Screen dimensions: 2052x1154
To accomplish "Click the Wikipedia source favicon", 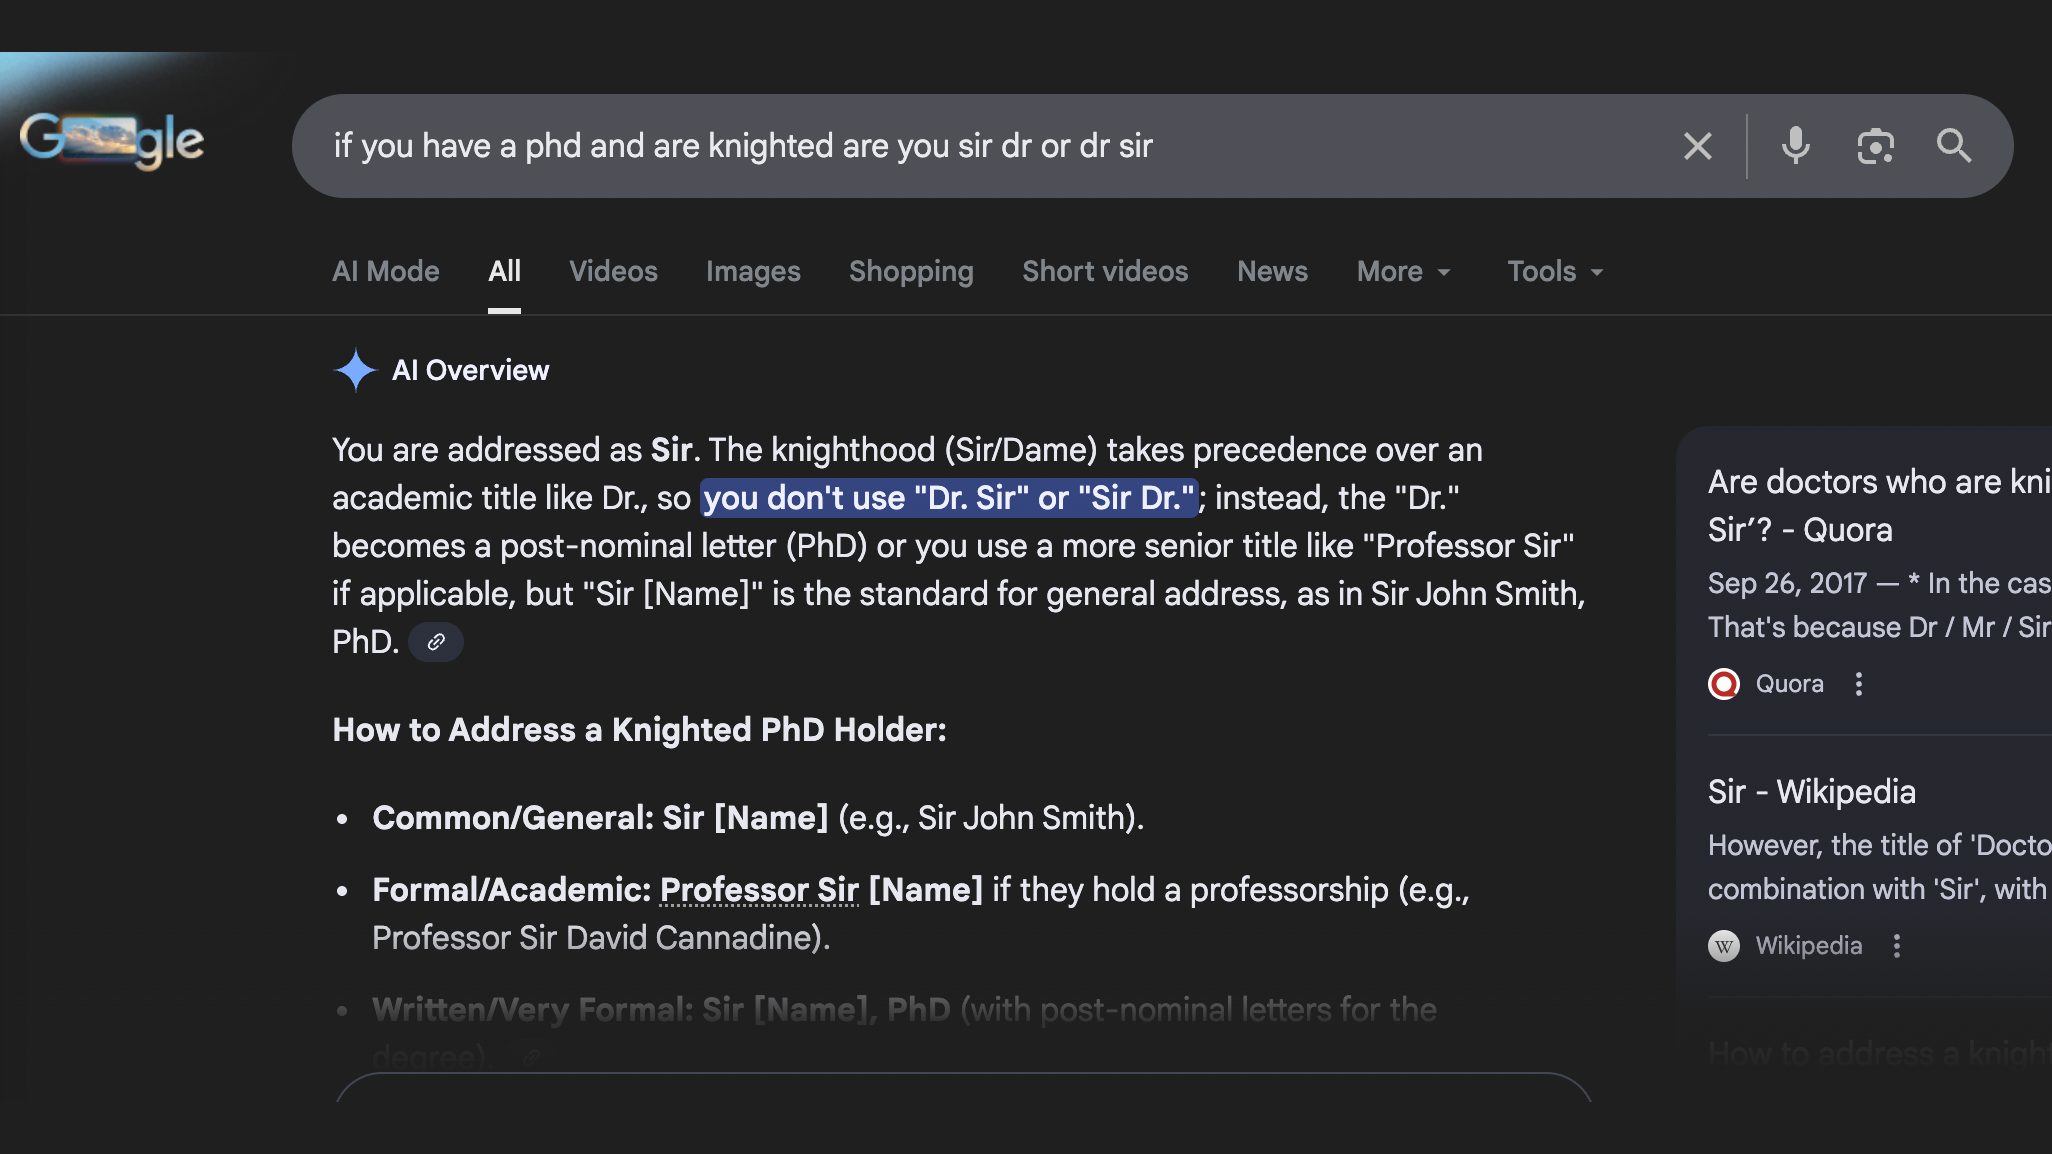I will click(x=1723, y=946).
